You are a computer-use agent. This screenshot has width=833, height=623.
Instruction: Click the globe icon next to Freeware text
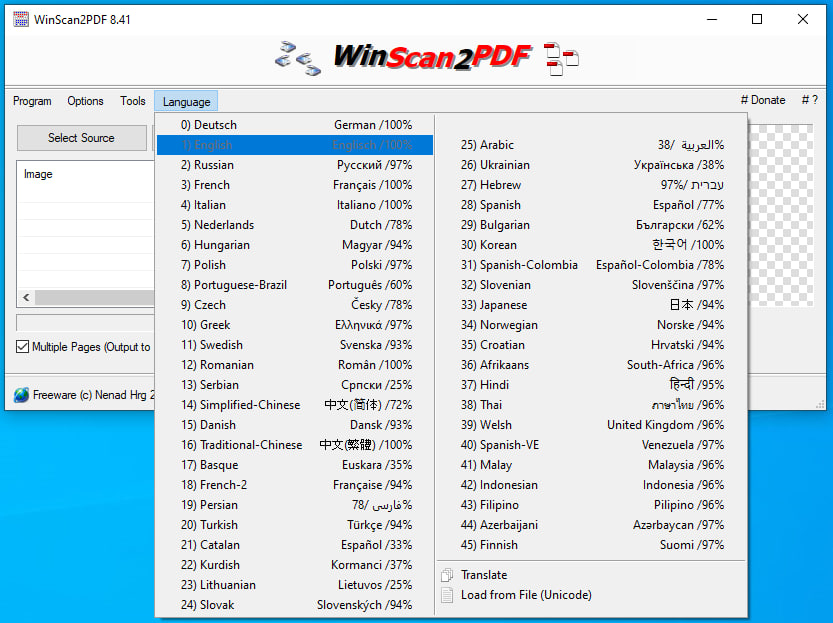point(20,393)
